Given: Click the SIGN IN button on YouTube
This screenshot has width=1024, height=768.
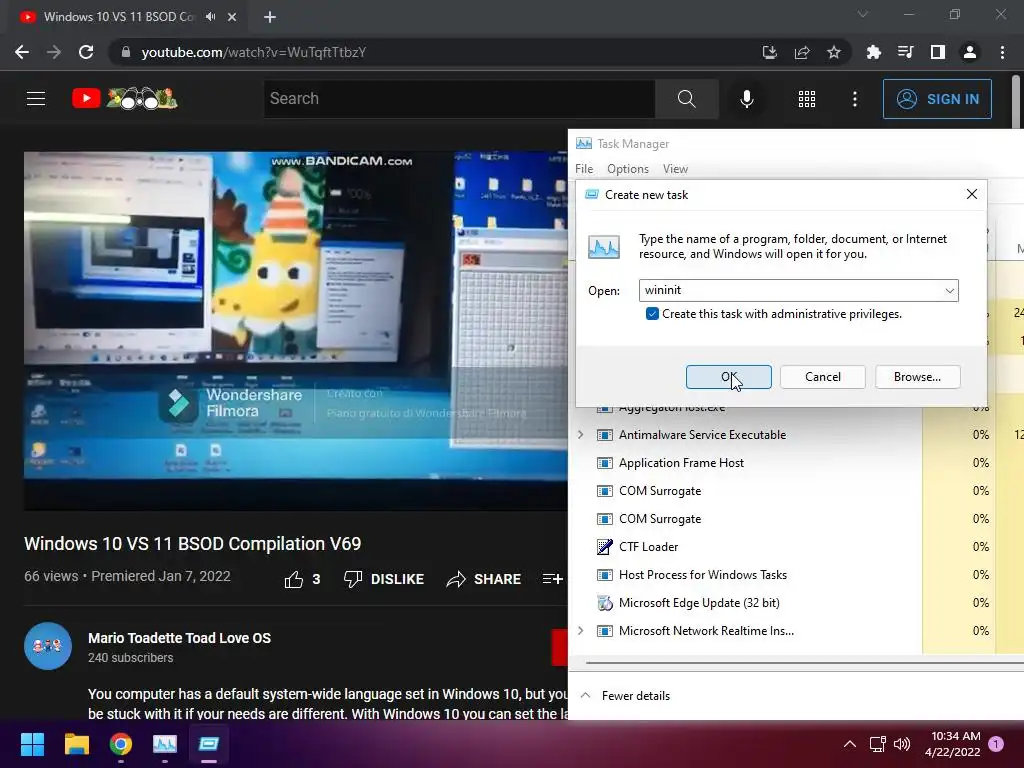Looking at the screenshot, I should coord(937,99).
